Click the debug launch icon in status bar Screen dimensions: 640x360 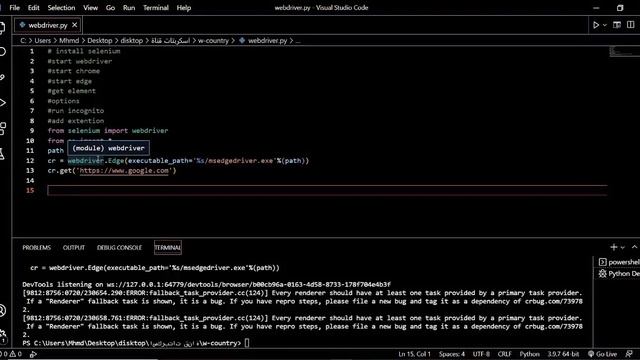point(33,354)
